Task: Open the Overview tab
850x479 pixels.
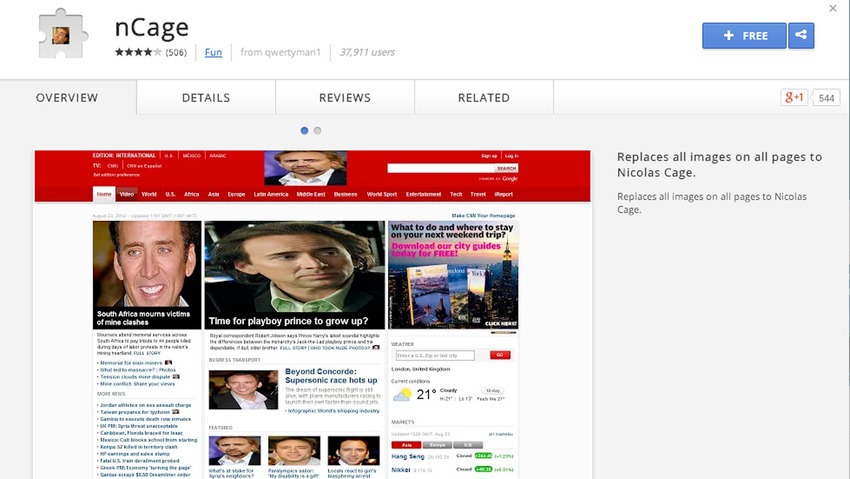Action: (68, 98)
